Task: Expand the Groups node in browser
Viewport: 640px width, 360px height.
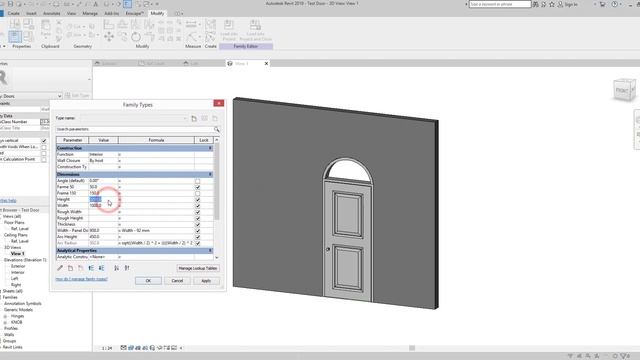Action: [1, 341]
